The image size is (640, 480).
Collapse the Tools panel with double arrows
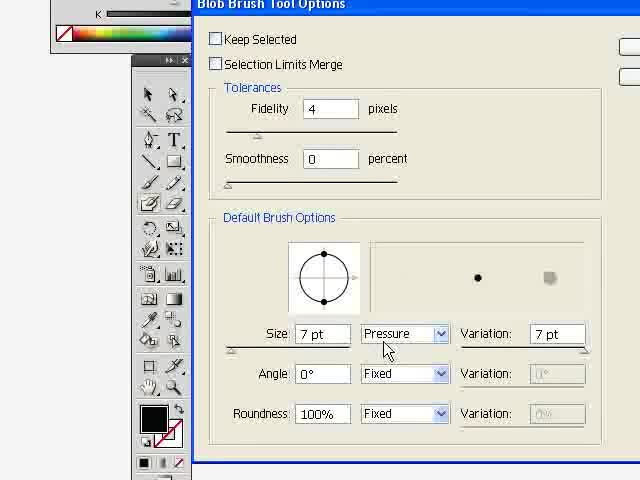[x=169, y=60]
